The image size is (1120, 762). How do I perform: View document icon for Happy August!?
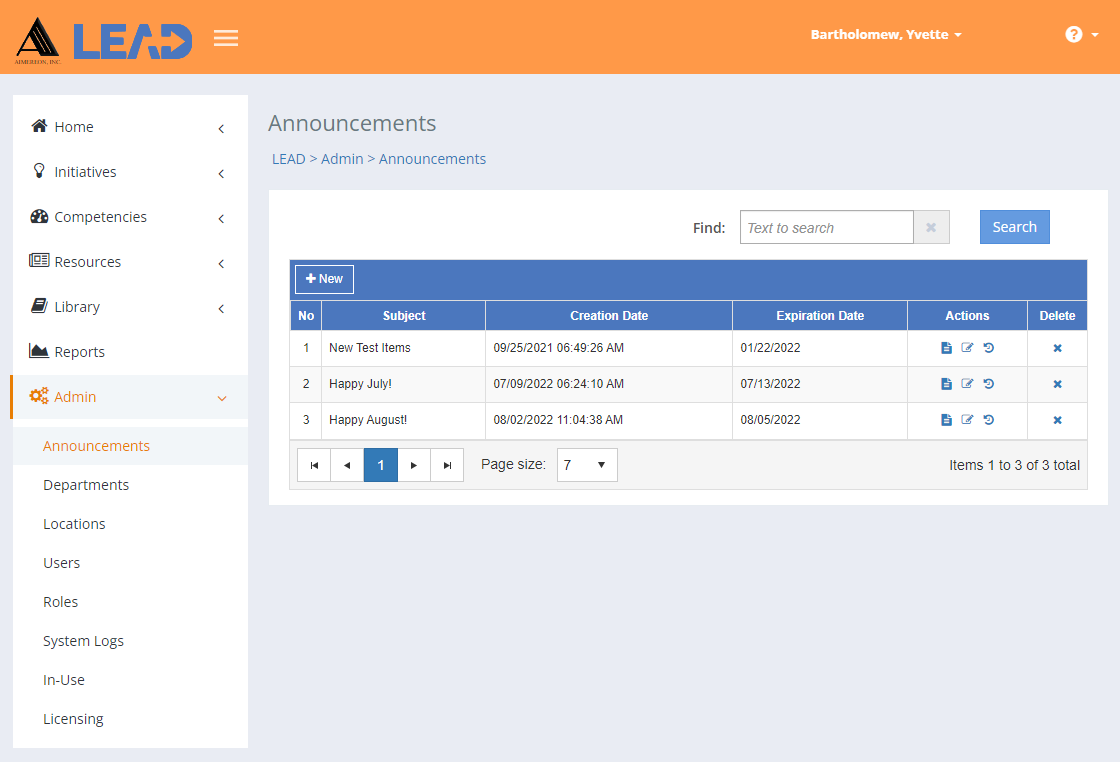[x=946, y=420]
